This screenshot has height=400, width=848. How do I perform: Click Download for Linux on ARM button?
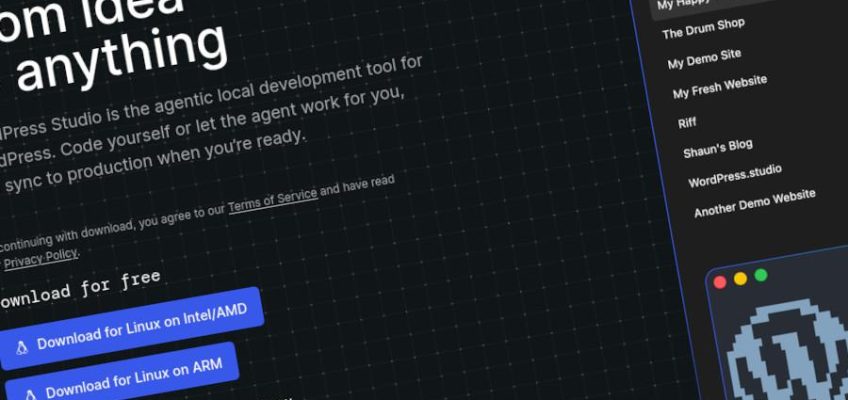(122, 374)
